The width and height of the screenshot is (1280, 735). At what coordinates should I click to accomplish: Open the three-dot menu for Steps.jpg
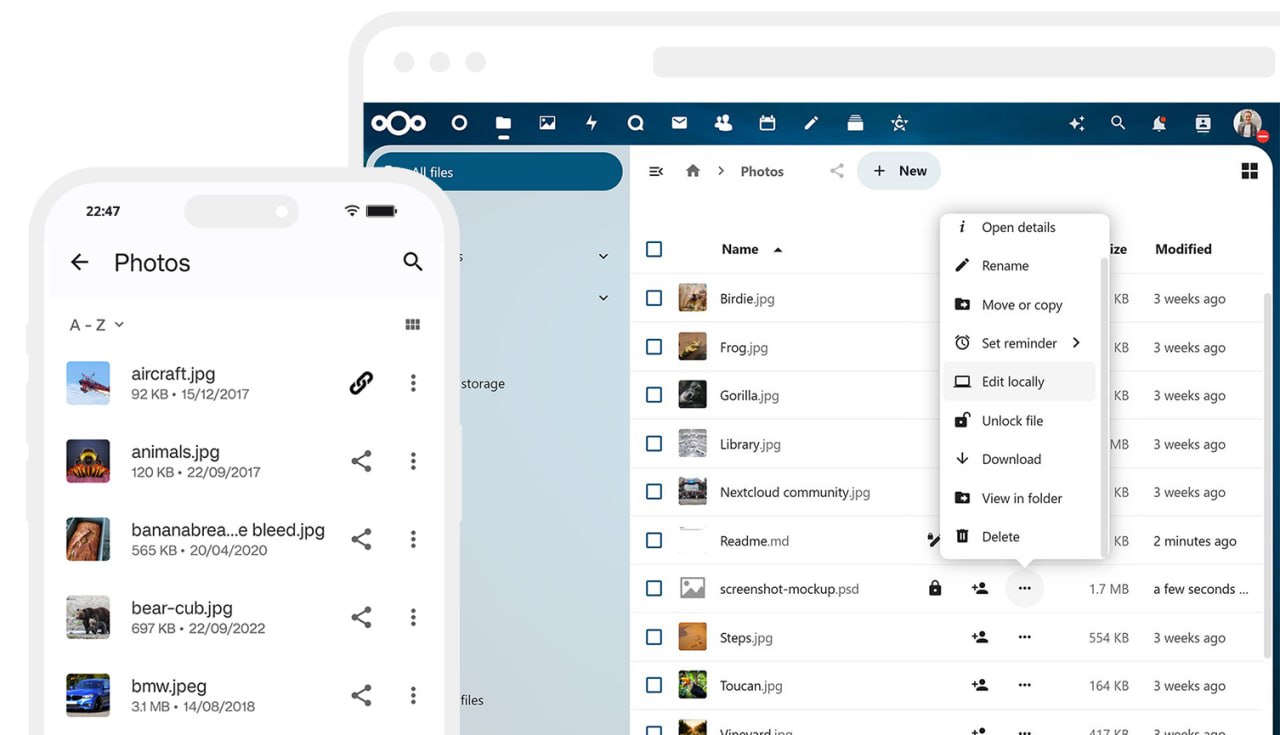tap(1024, 637)
